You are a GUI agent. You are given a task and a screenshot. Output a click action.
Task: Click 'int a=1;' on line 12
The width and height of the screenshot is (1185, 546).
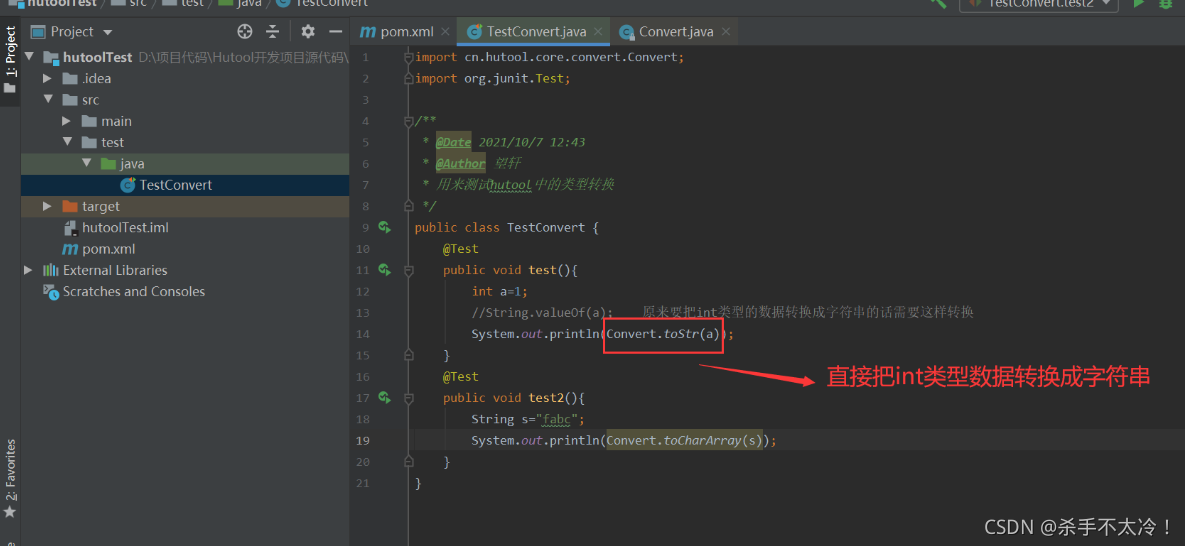point(500,291)
